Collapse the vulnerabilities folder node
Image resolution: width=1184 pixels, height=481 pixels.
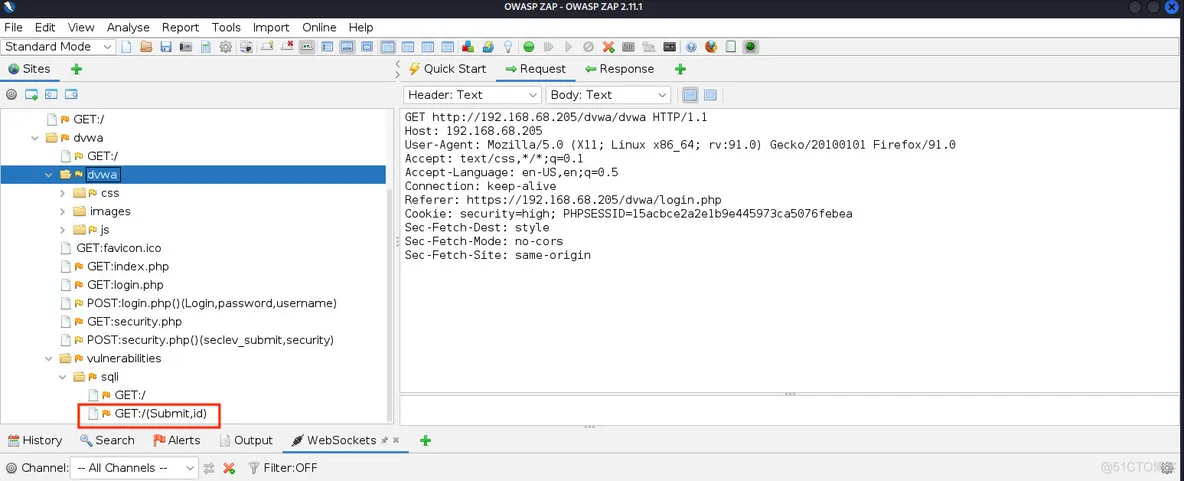[50, 359]
